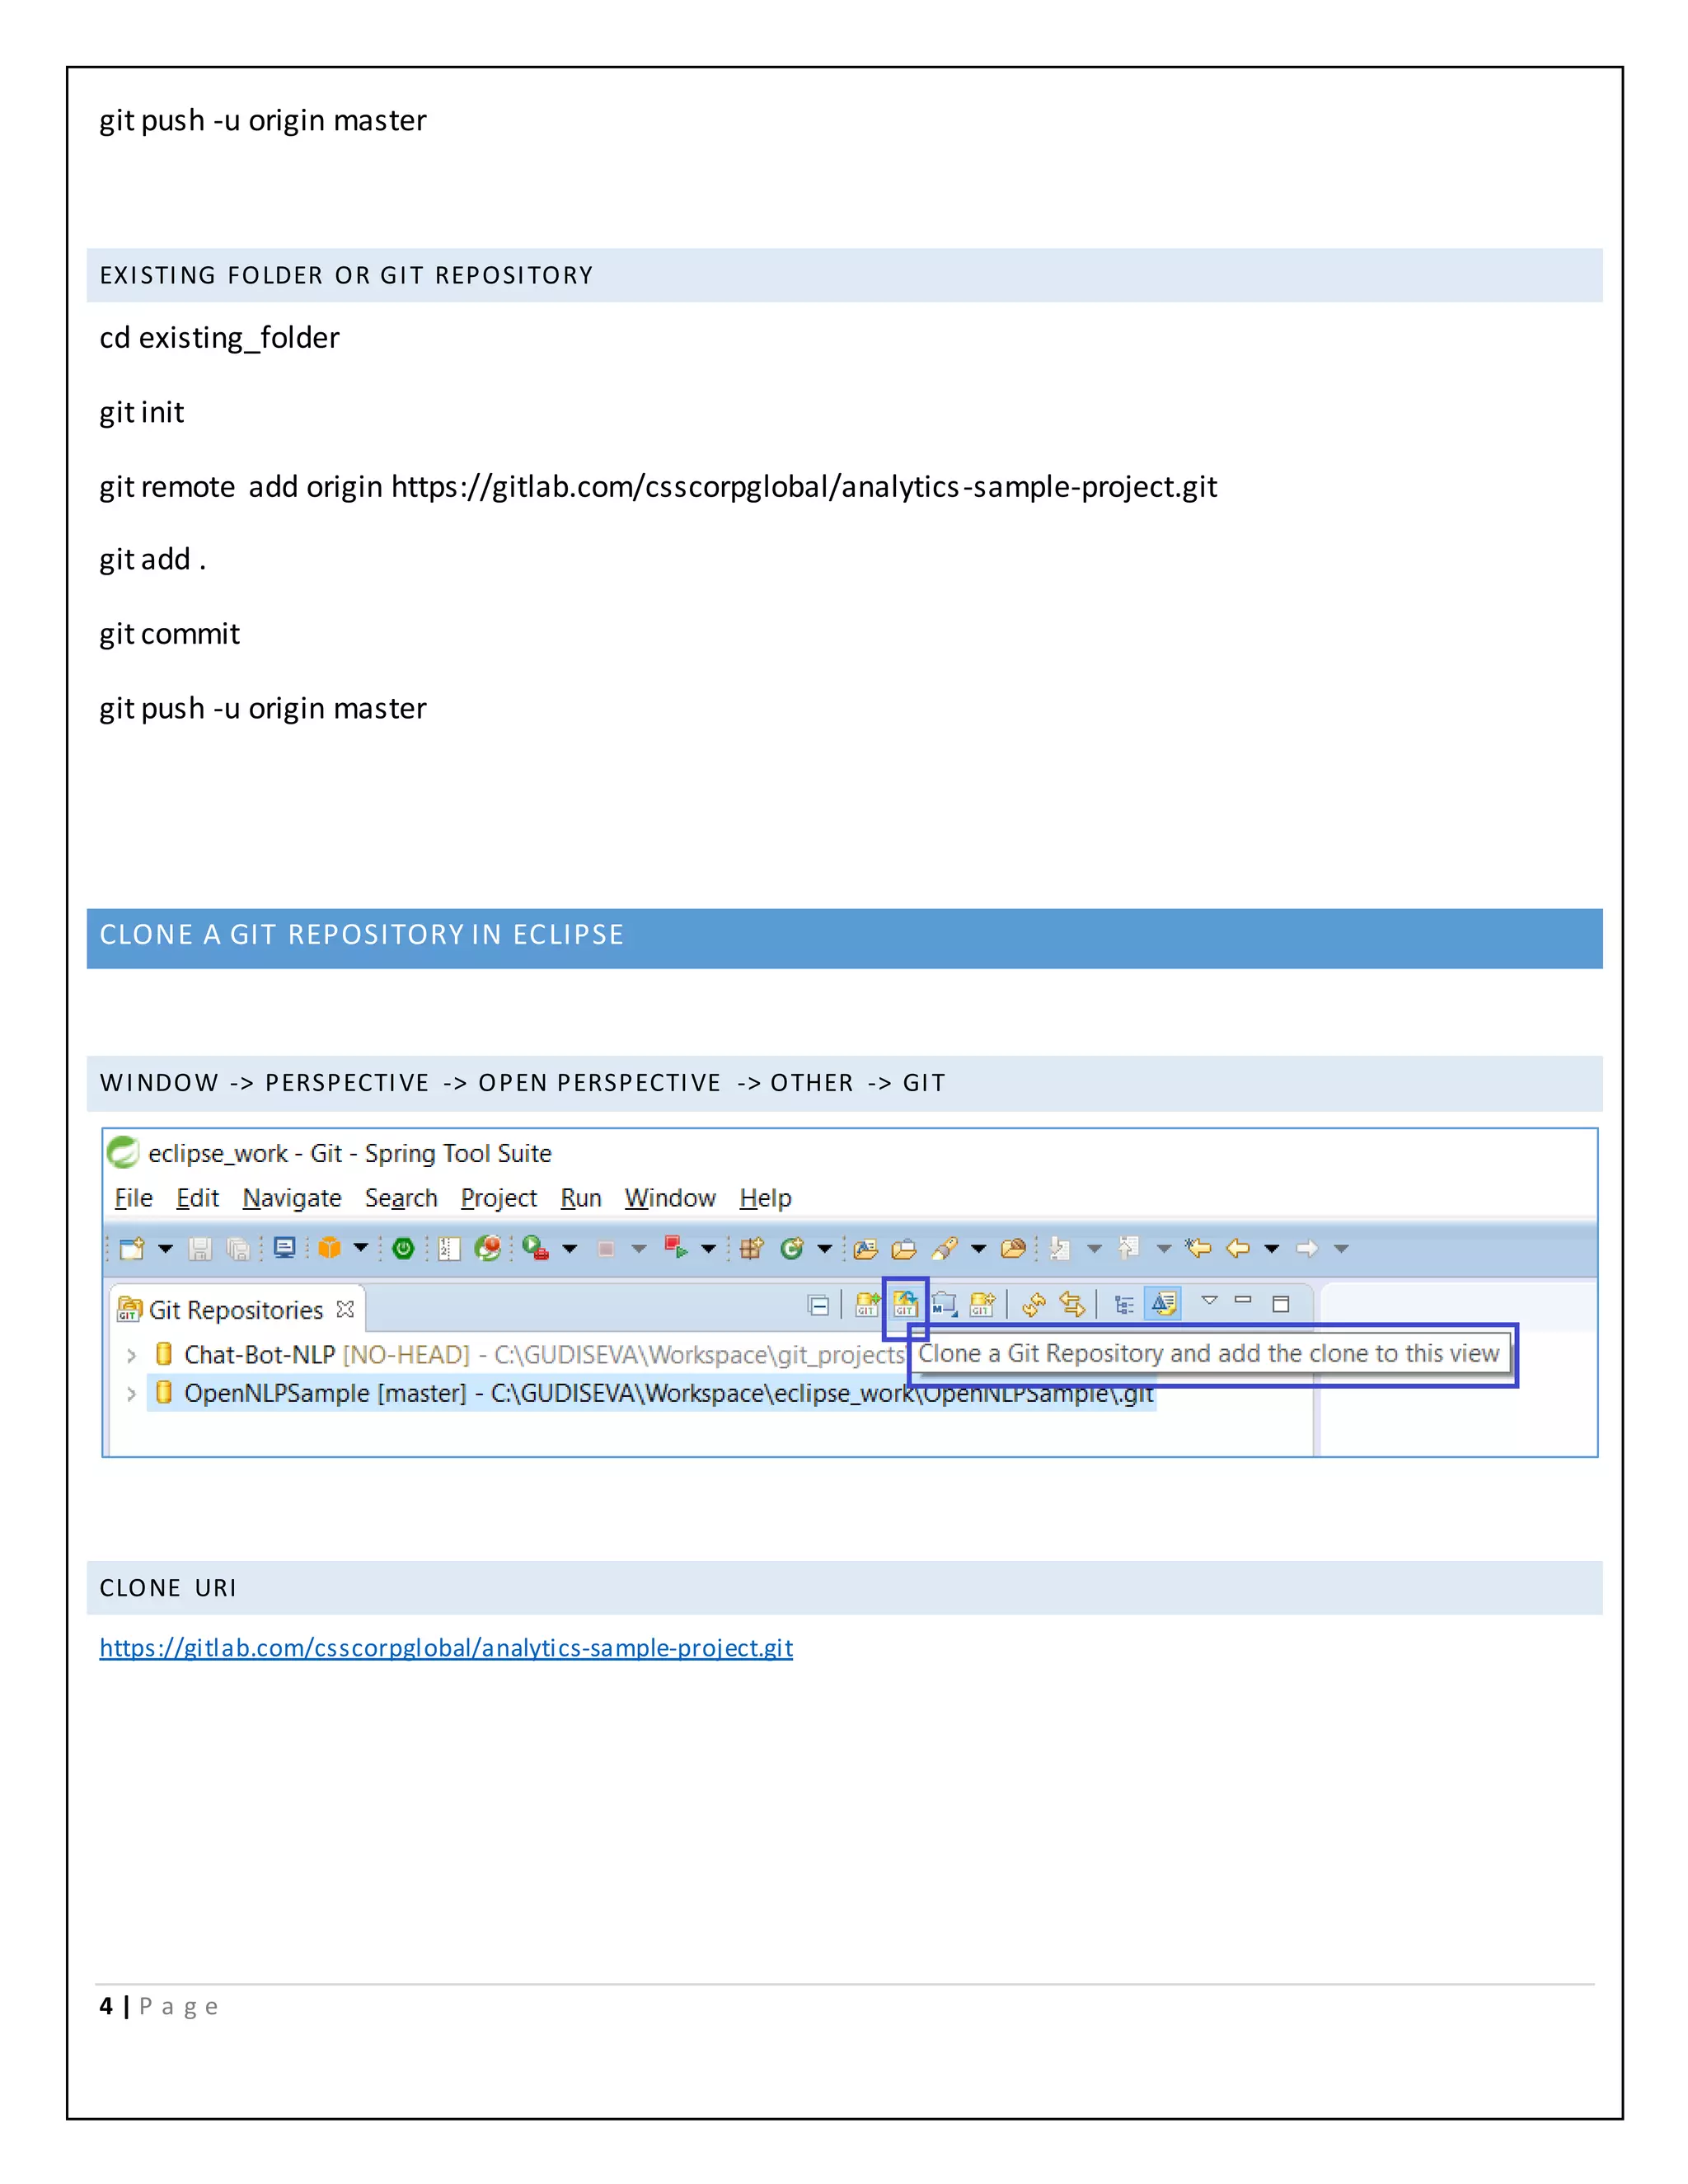Click Add existing local Git repository icon
Screen dimensions: 1688x2184
pyautogui.click(x=867, y=1304)
